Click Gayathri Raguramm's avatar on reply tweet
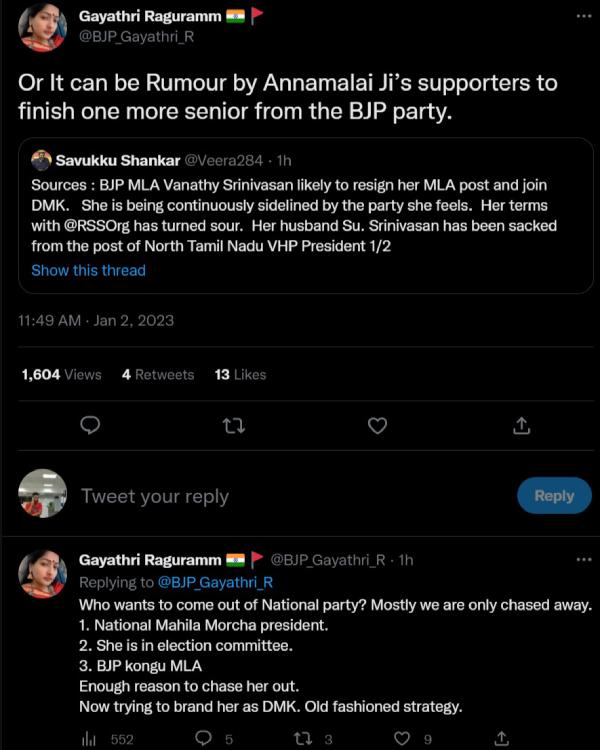Screen dimensions: 600x750 pyautogui.click(x=43, y=574)
